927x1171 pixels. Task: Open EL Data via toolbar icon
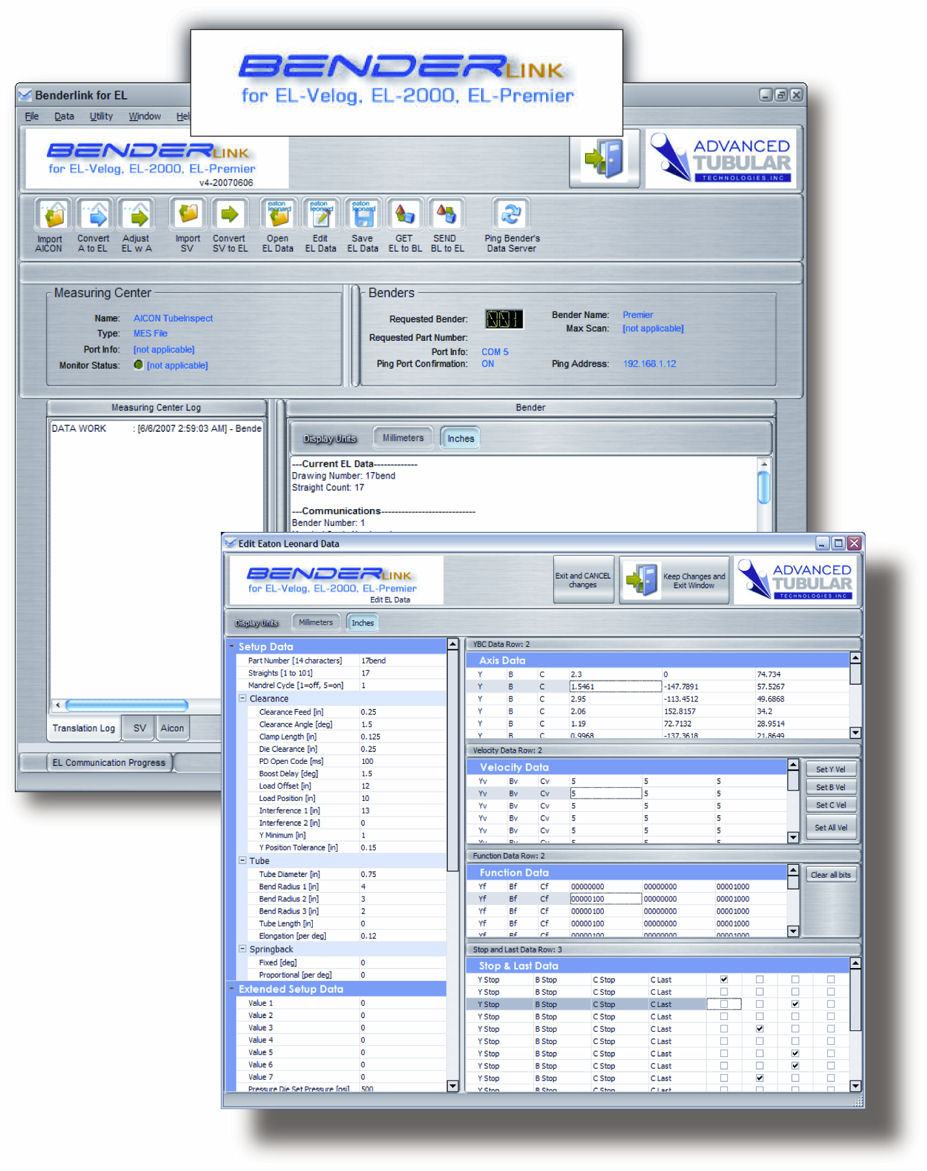278,215
